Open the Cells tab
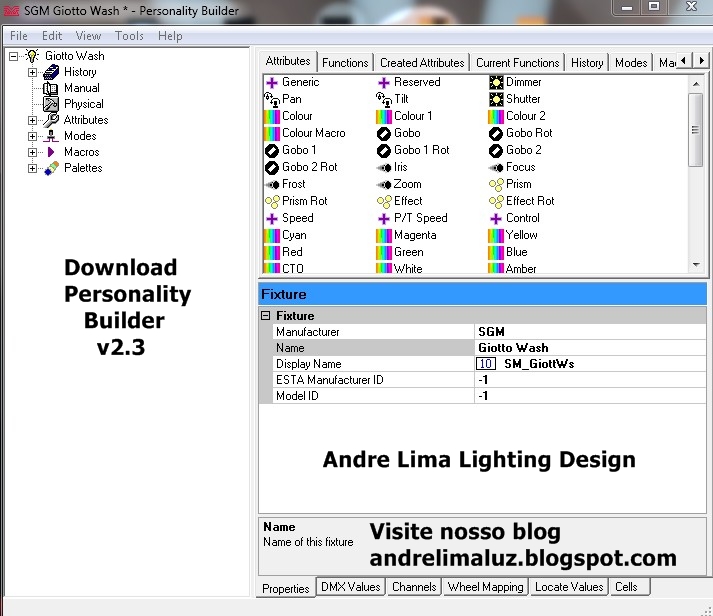 point(630,587)
